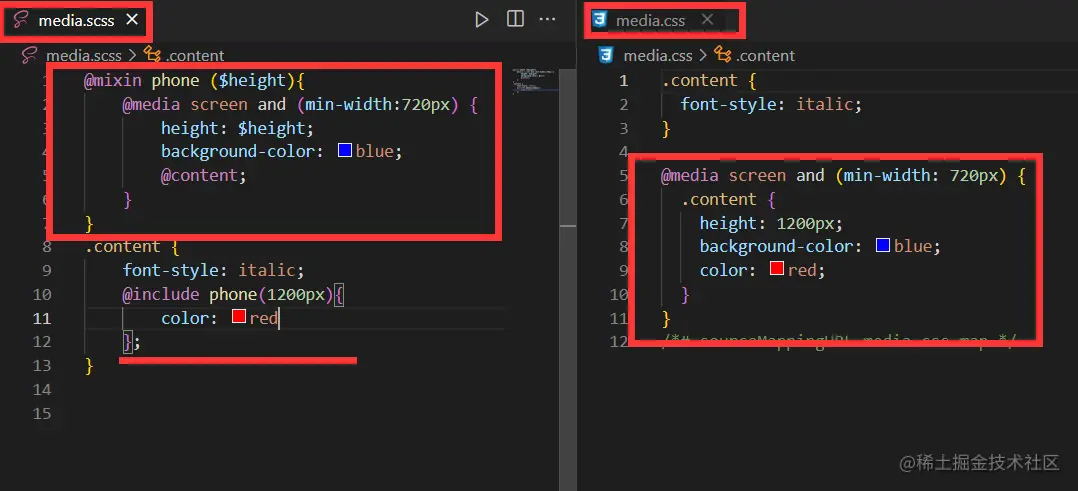
Task: Click line number 1 in media.css
Action: pos(624,81)
